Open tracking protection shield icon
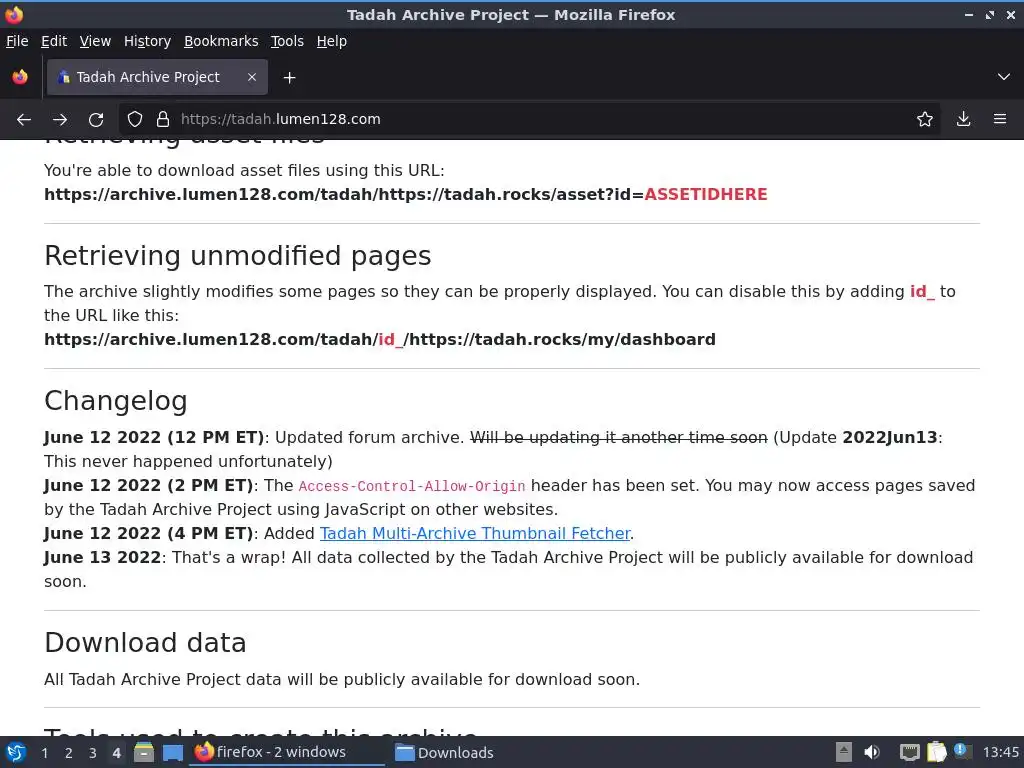 pos(135,120)
